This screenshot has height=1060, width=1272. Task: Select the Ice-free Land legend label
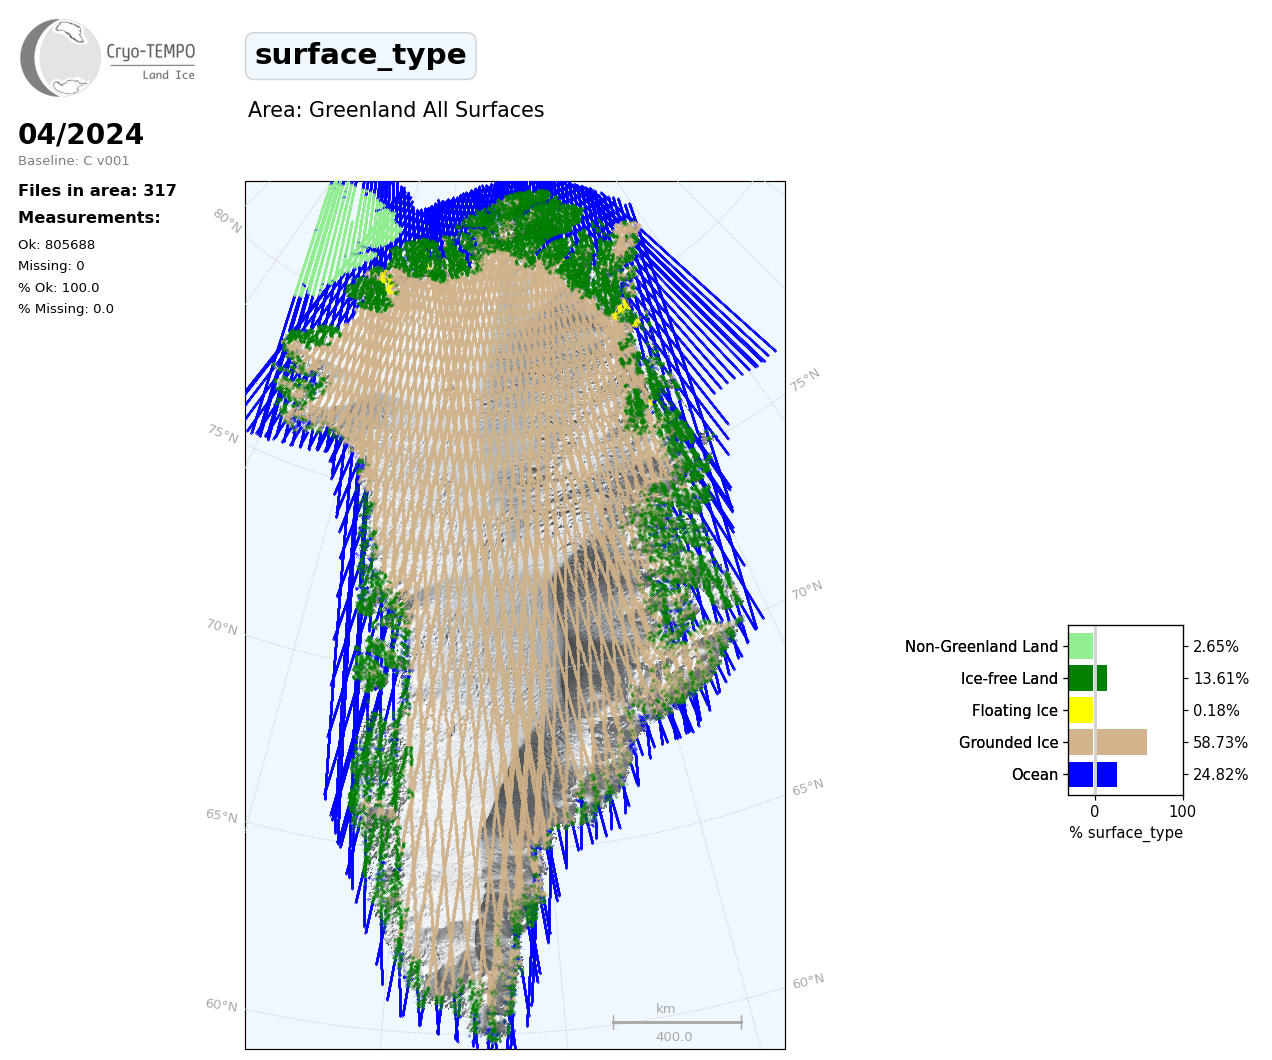[x=1009, y=679]
